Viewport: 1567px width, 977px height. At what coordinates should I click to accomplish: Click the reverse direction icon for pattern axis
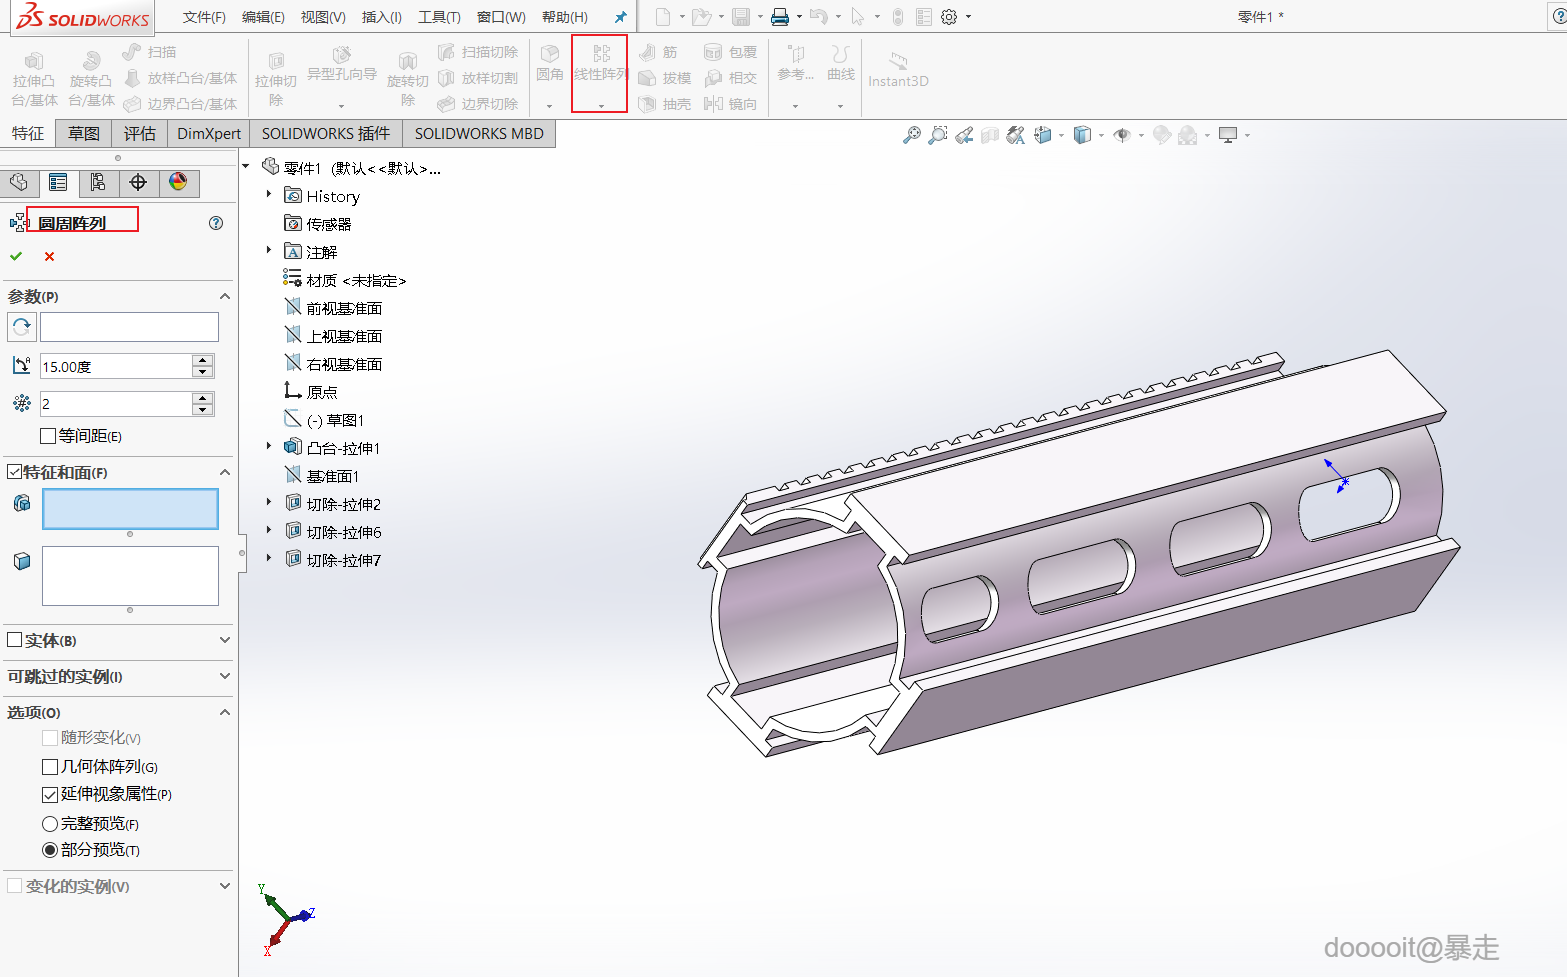[x=21, y=327]
